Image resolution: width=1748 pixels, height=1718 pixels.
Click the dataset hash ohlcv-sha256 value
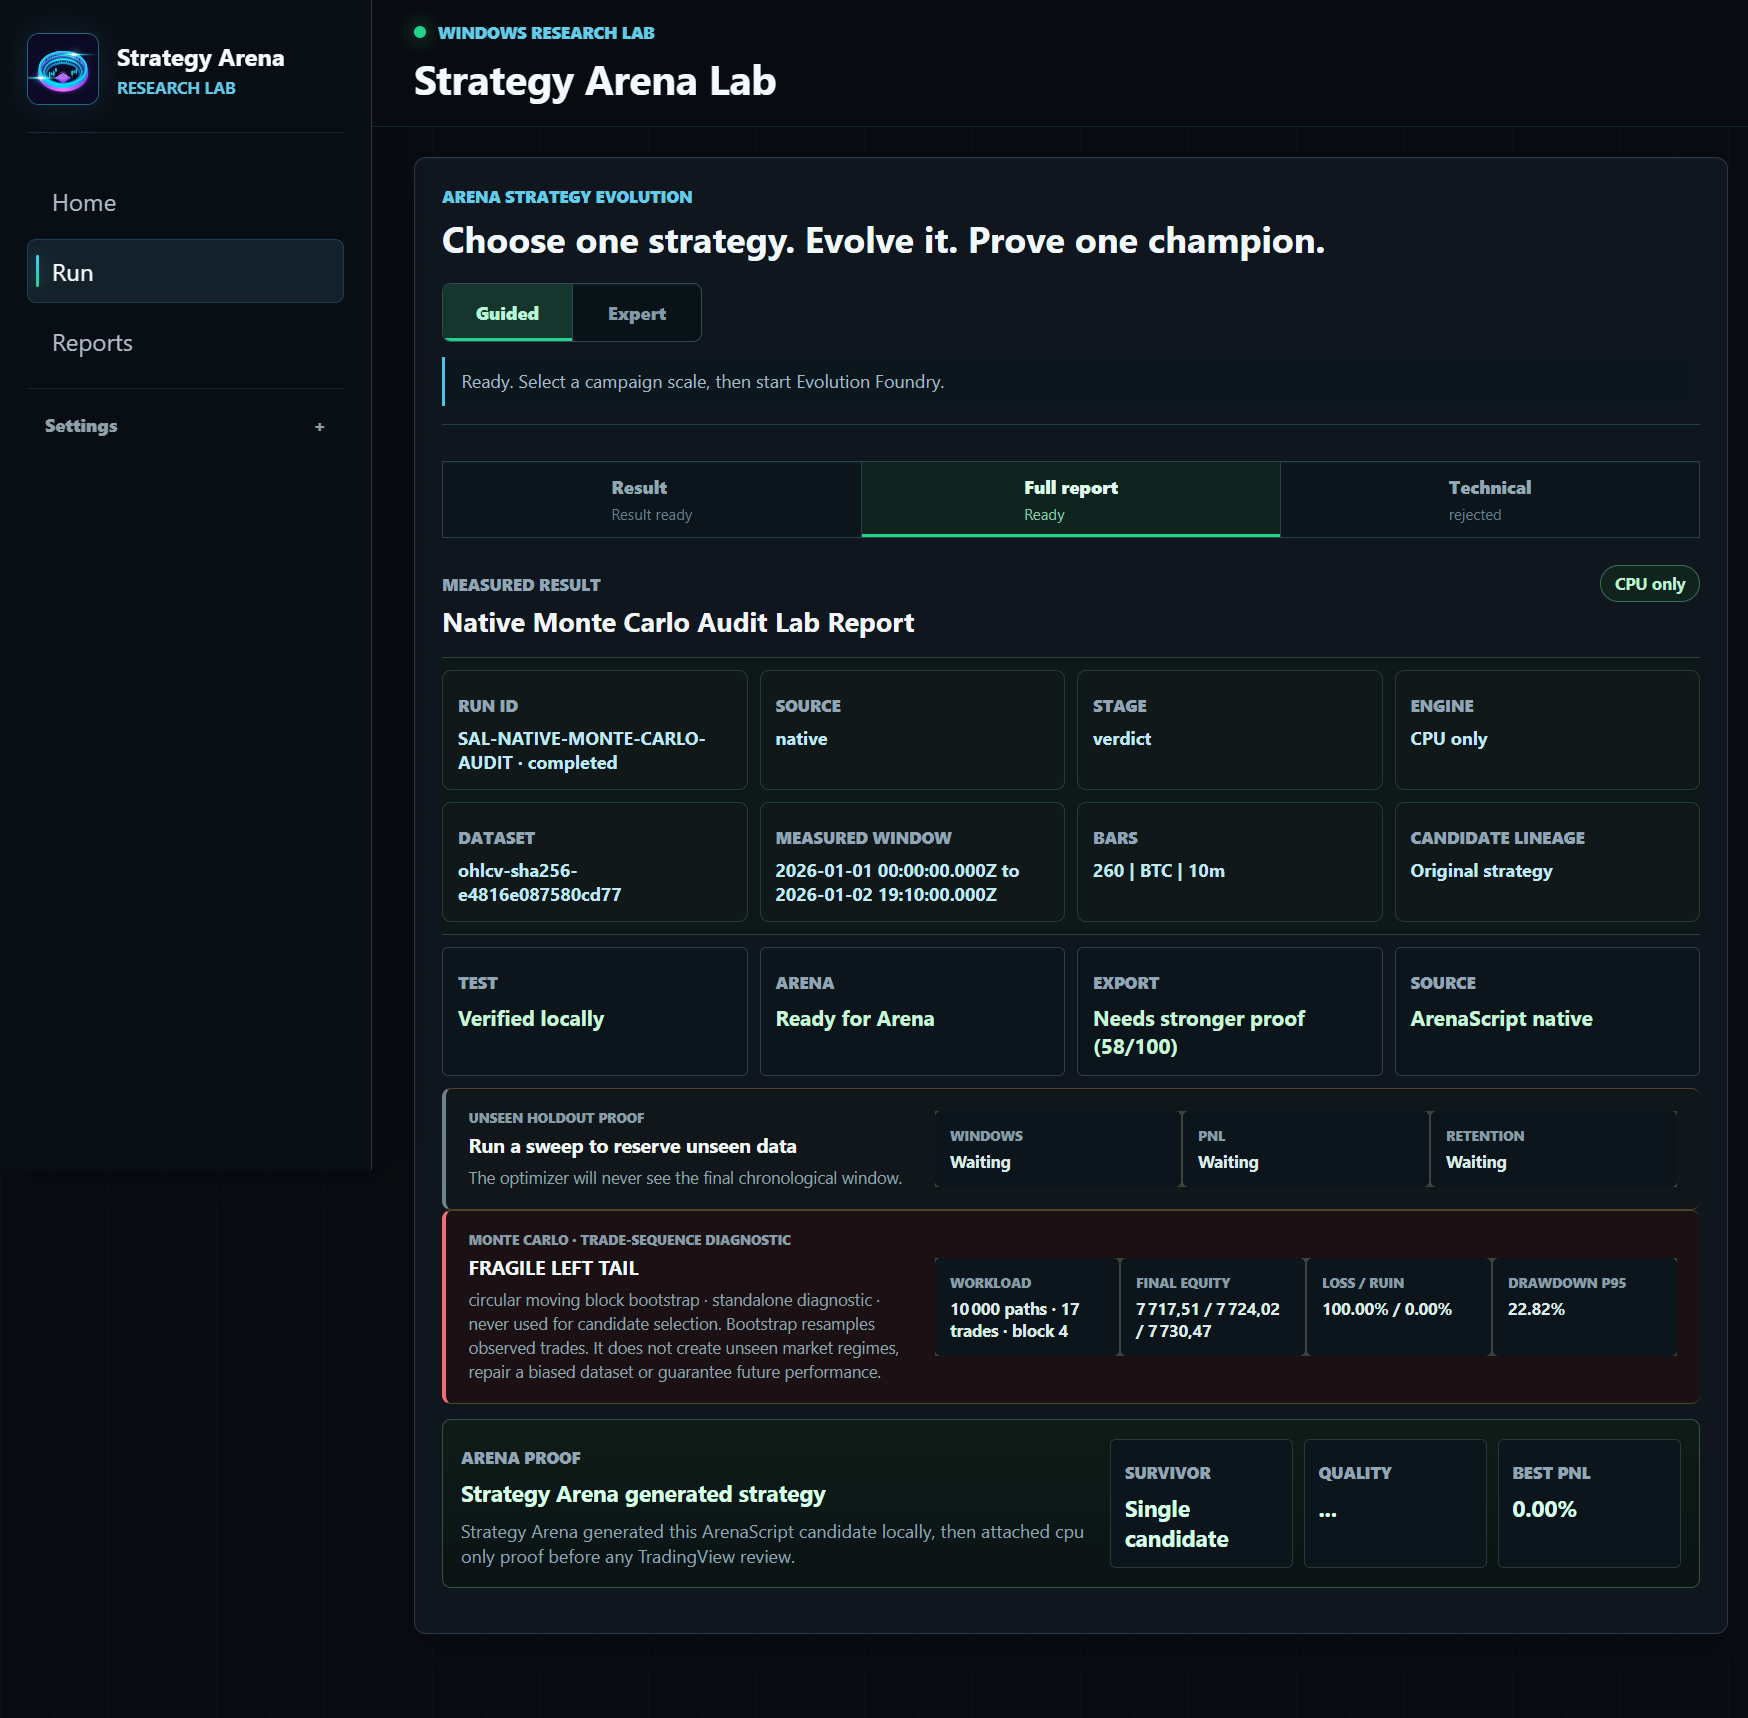tap(540, 883)
